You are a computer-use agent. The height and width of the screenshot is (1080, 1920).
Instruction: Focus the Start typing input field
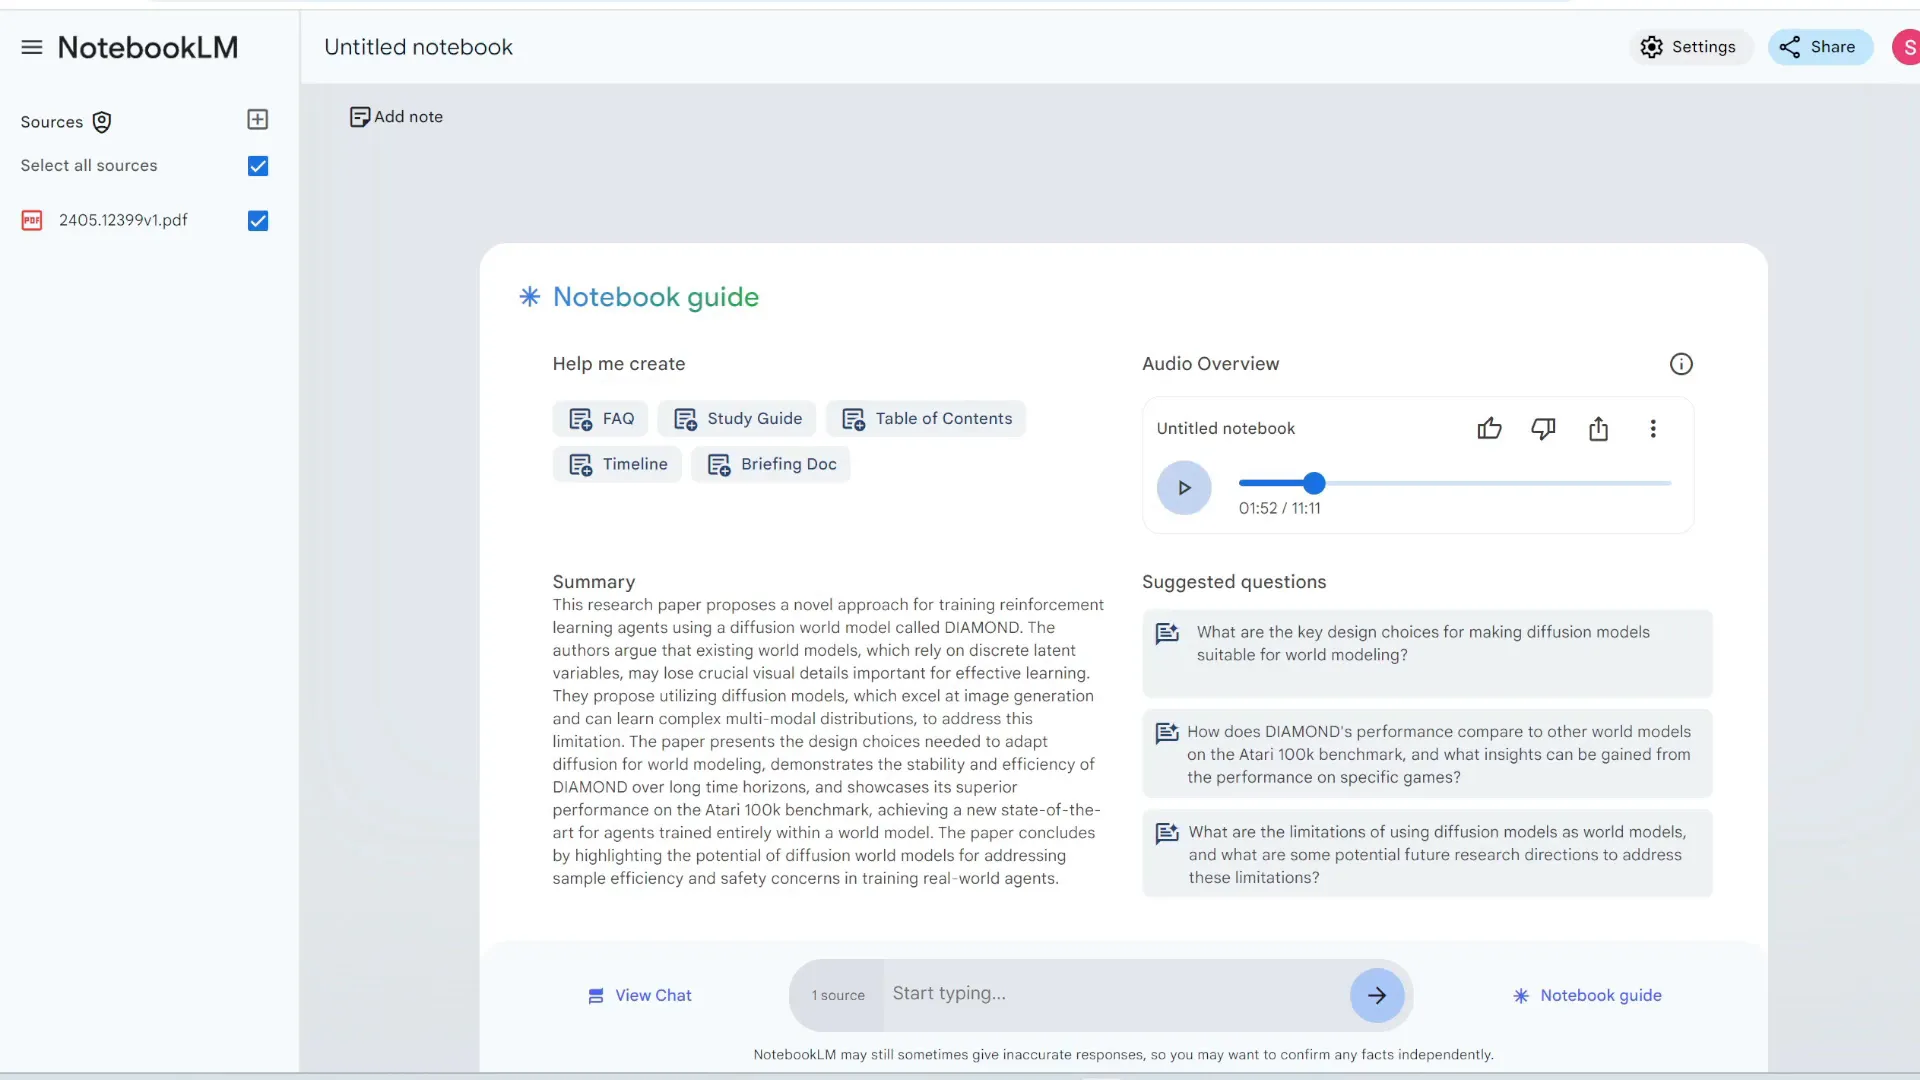tap(1115, 994)
